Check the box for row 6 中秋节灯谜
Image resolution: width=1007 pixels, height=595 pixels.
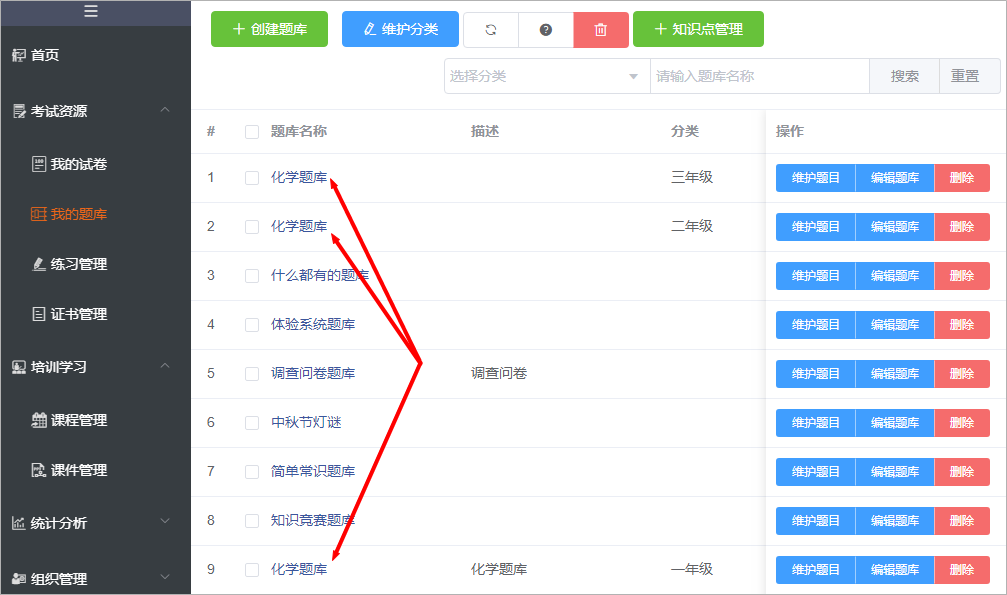(252, 423)
